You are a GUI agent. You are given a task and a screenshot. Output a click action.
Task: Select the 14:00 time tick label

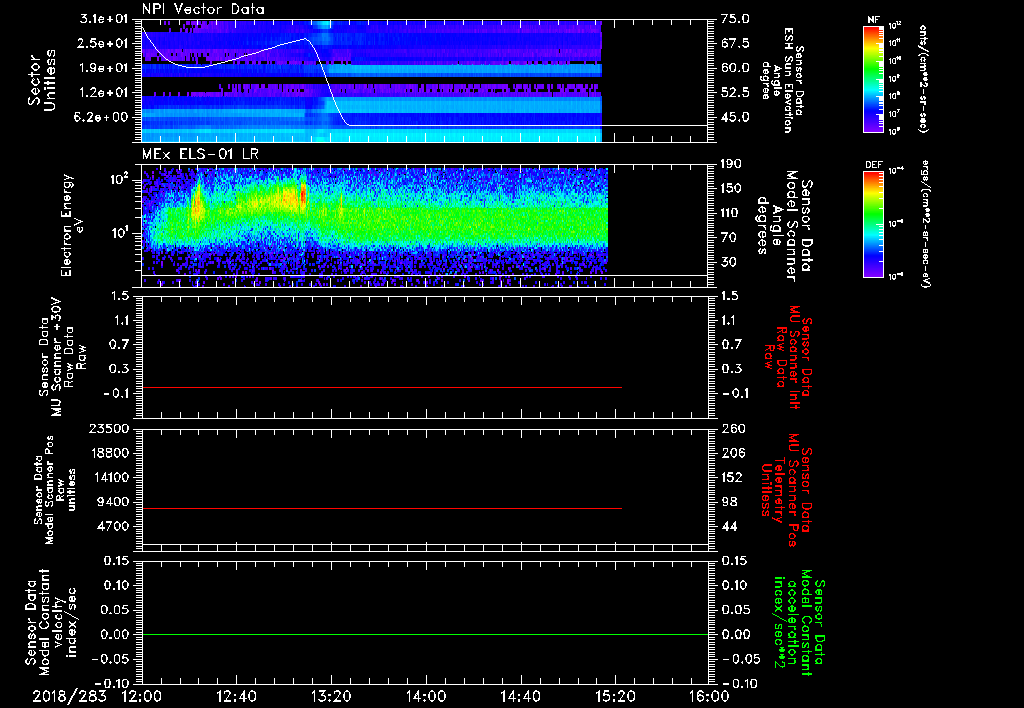[x=426, y=696]
